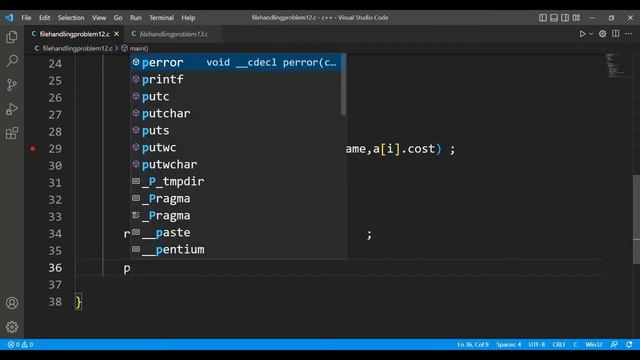Expand the run button dropdown arrow
640x360 pixels.
591,34
